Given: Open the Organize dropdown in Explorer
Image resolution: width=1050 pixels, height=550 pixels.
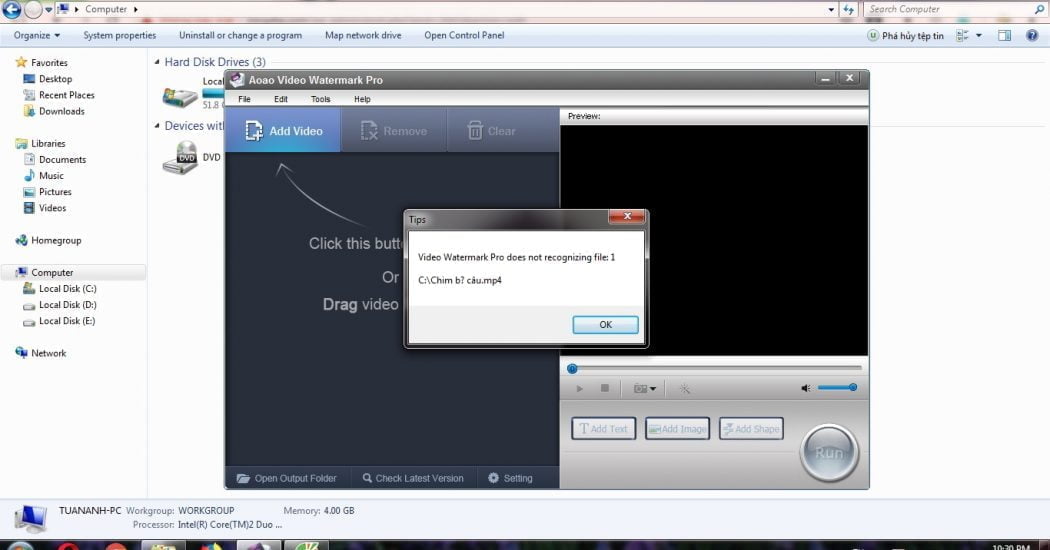Looking at the screenshot, I should tap(37, 36).
